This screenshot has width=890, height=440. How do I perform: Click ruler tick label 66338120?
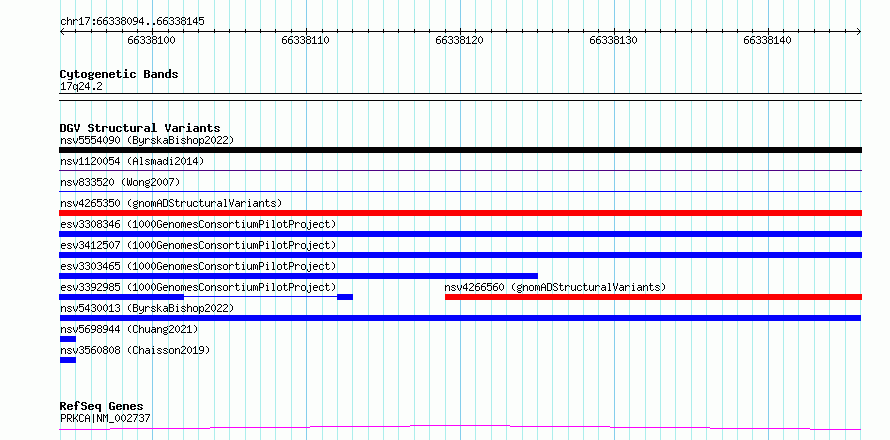[459, 40]
